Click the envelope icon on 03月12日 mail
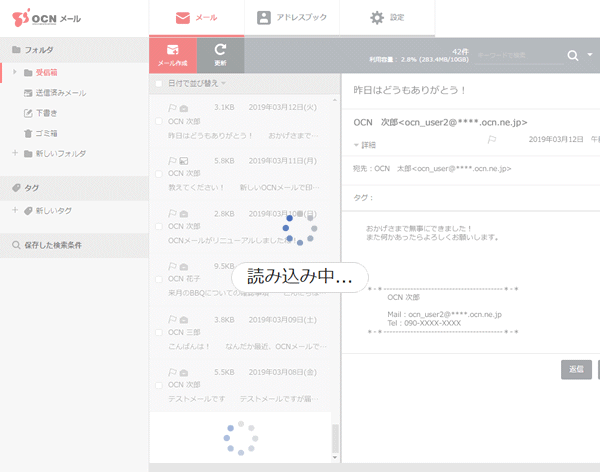 click(x=184, y=108)
